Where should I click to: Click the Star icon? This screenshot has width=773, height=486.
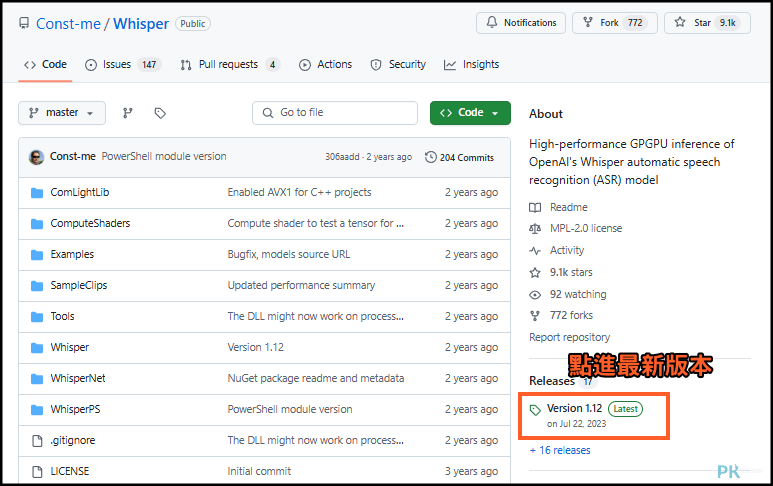(x=680, y=22)
